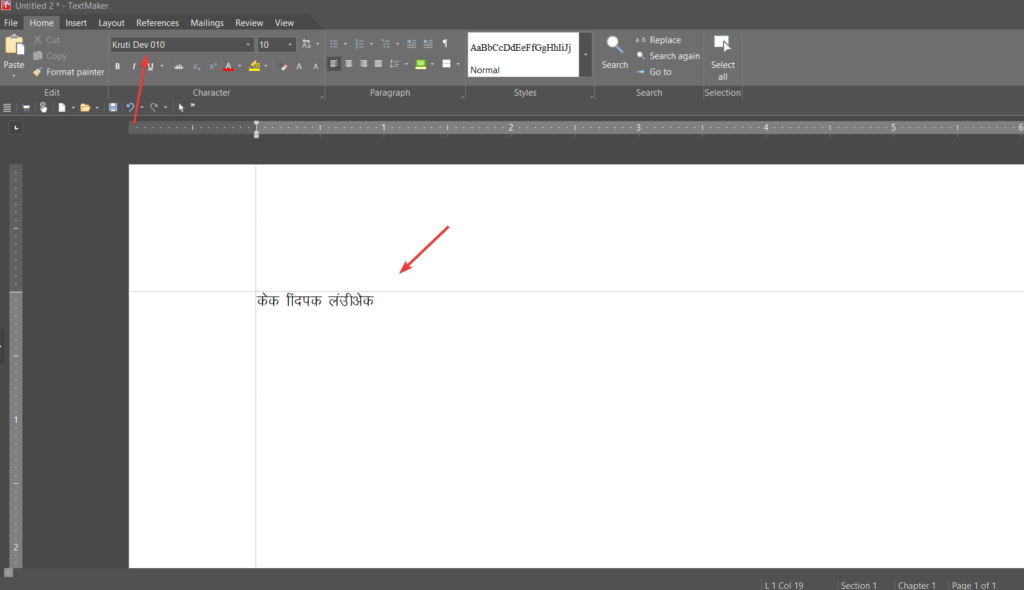Click the Select all button
The width and height of the screenshot is (1024, 590).
pyautogui.click(x=722, y=58)
